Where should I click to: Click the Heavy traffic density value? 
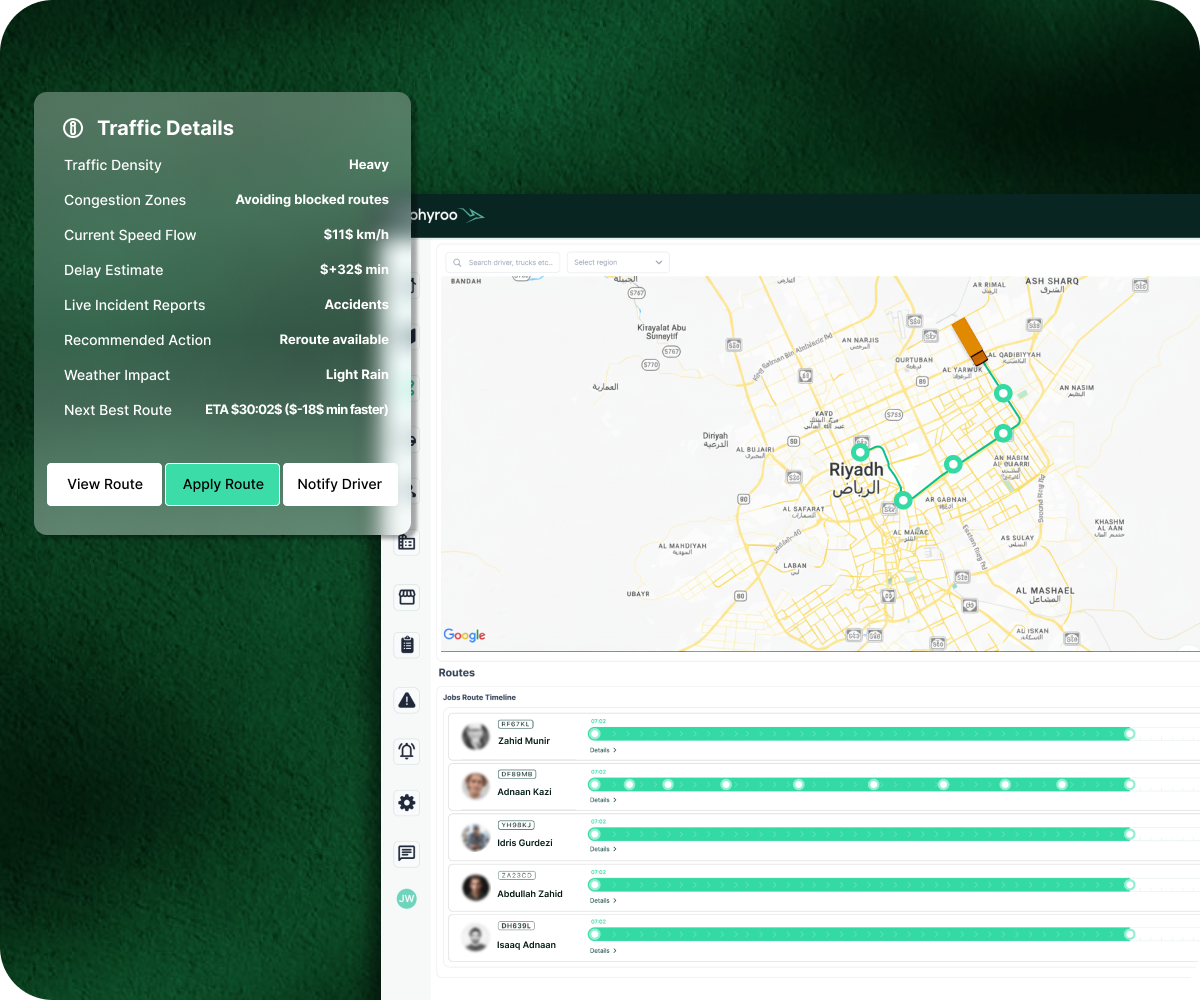coord(369,165)
